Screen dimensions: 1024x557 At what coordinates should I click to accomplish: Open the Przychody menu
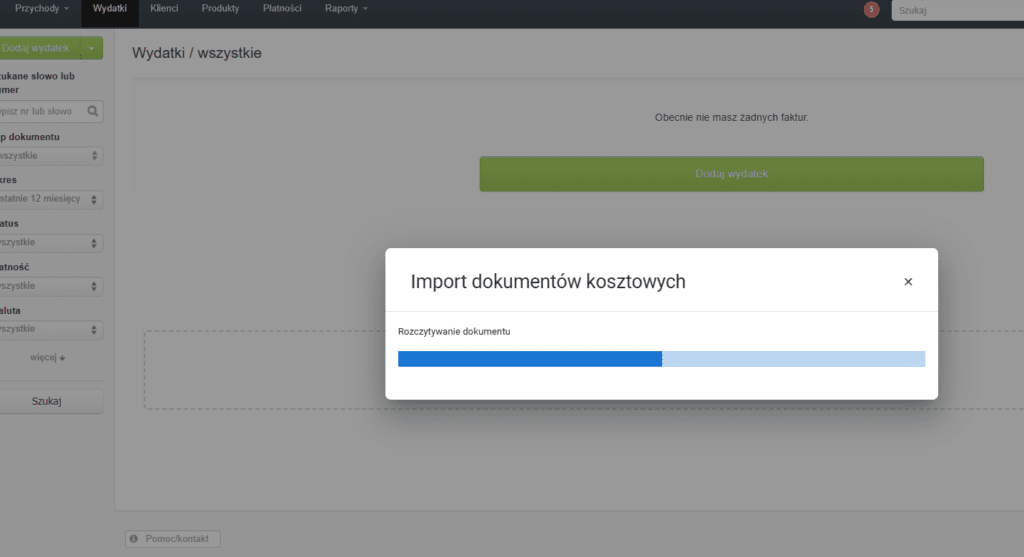pyautogui.click(x=41, y=9)
